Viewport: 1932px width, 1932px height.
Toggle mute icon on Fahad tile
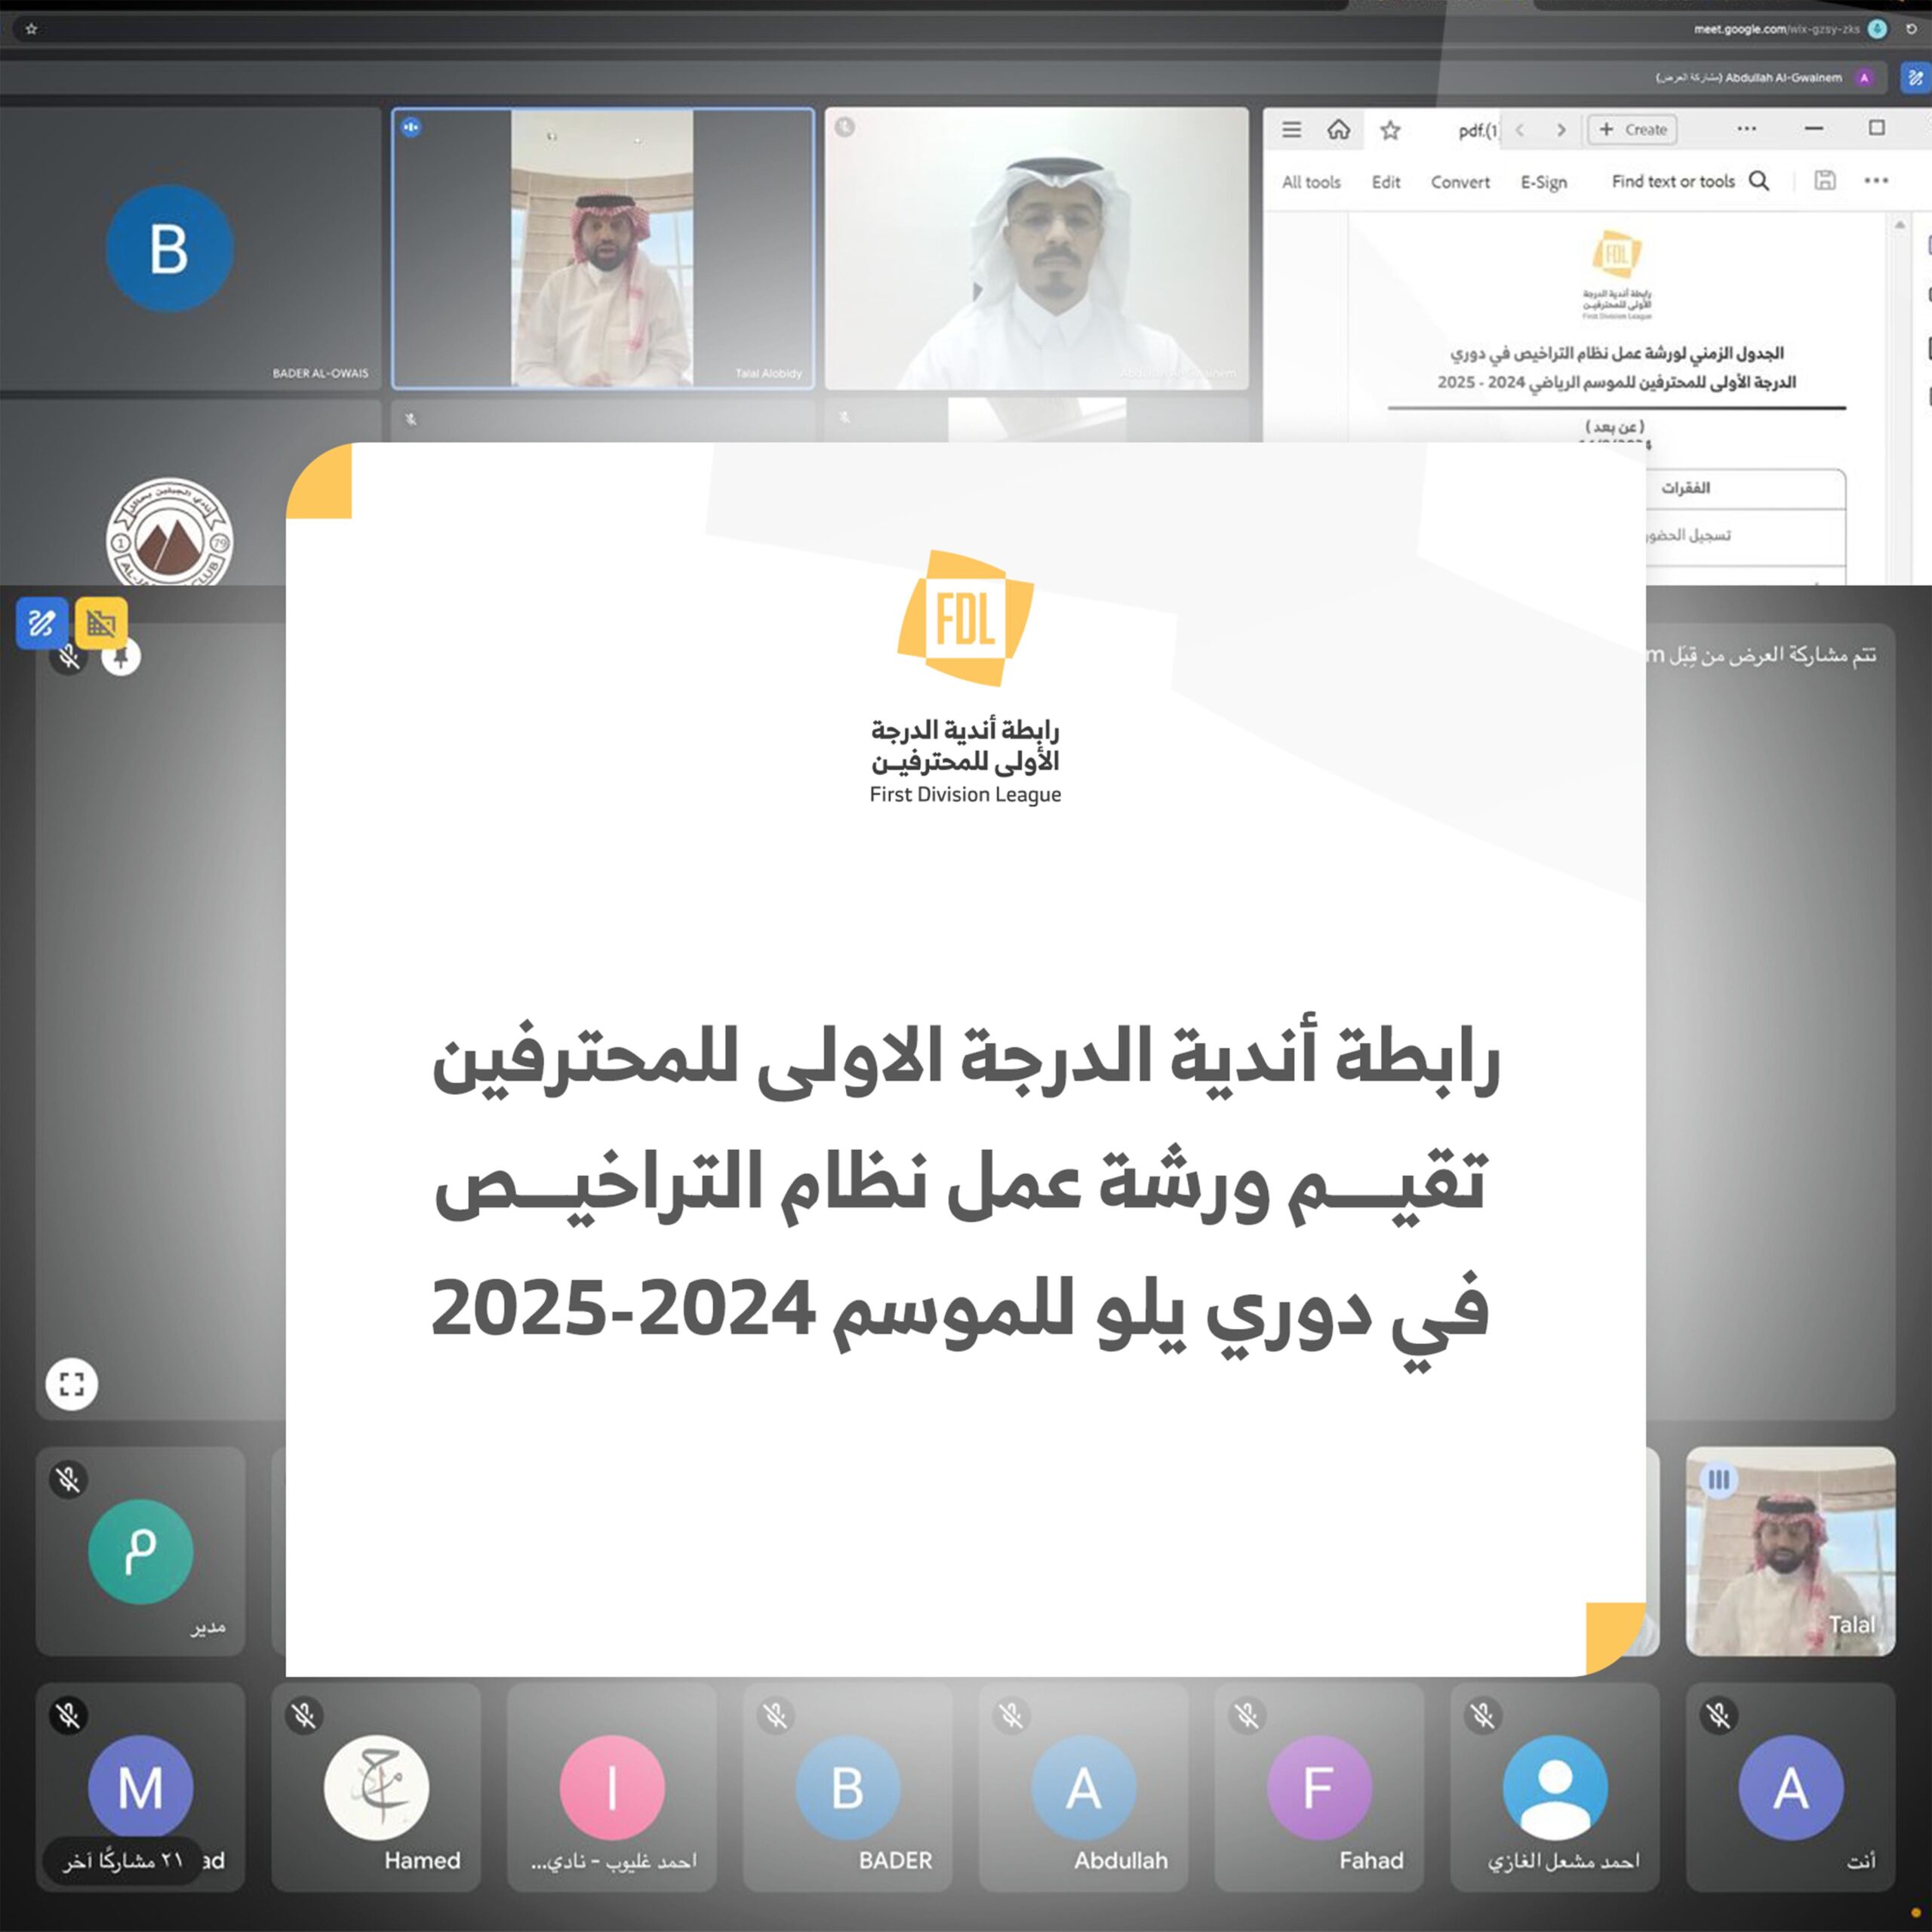[1247, 1716]
